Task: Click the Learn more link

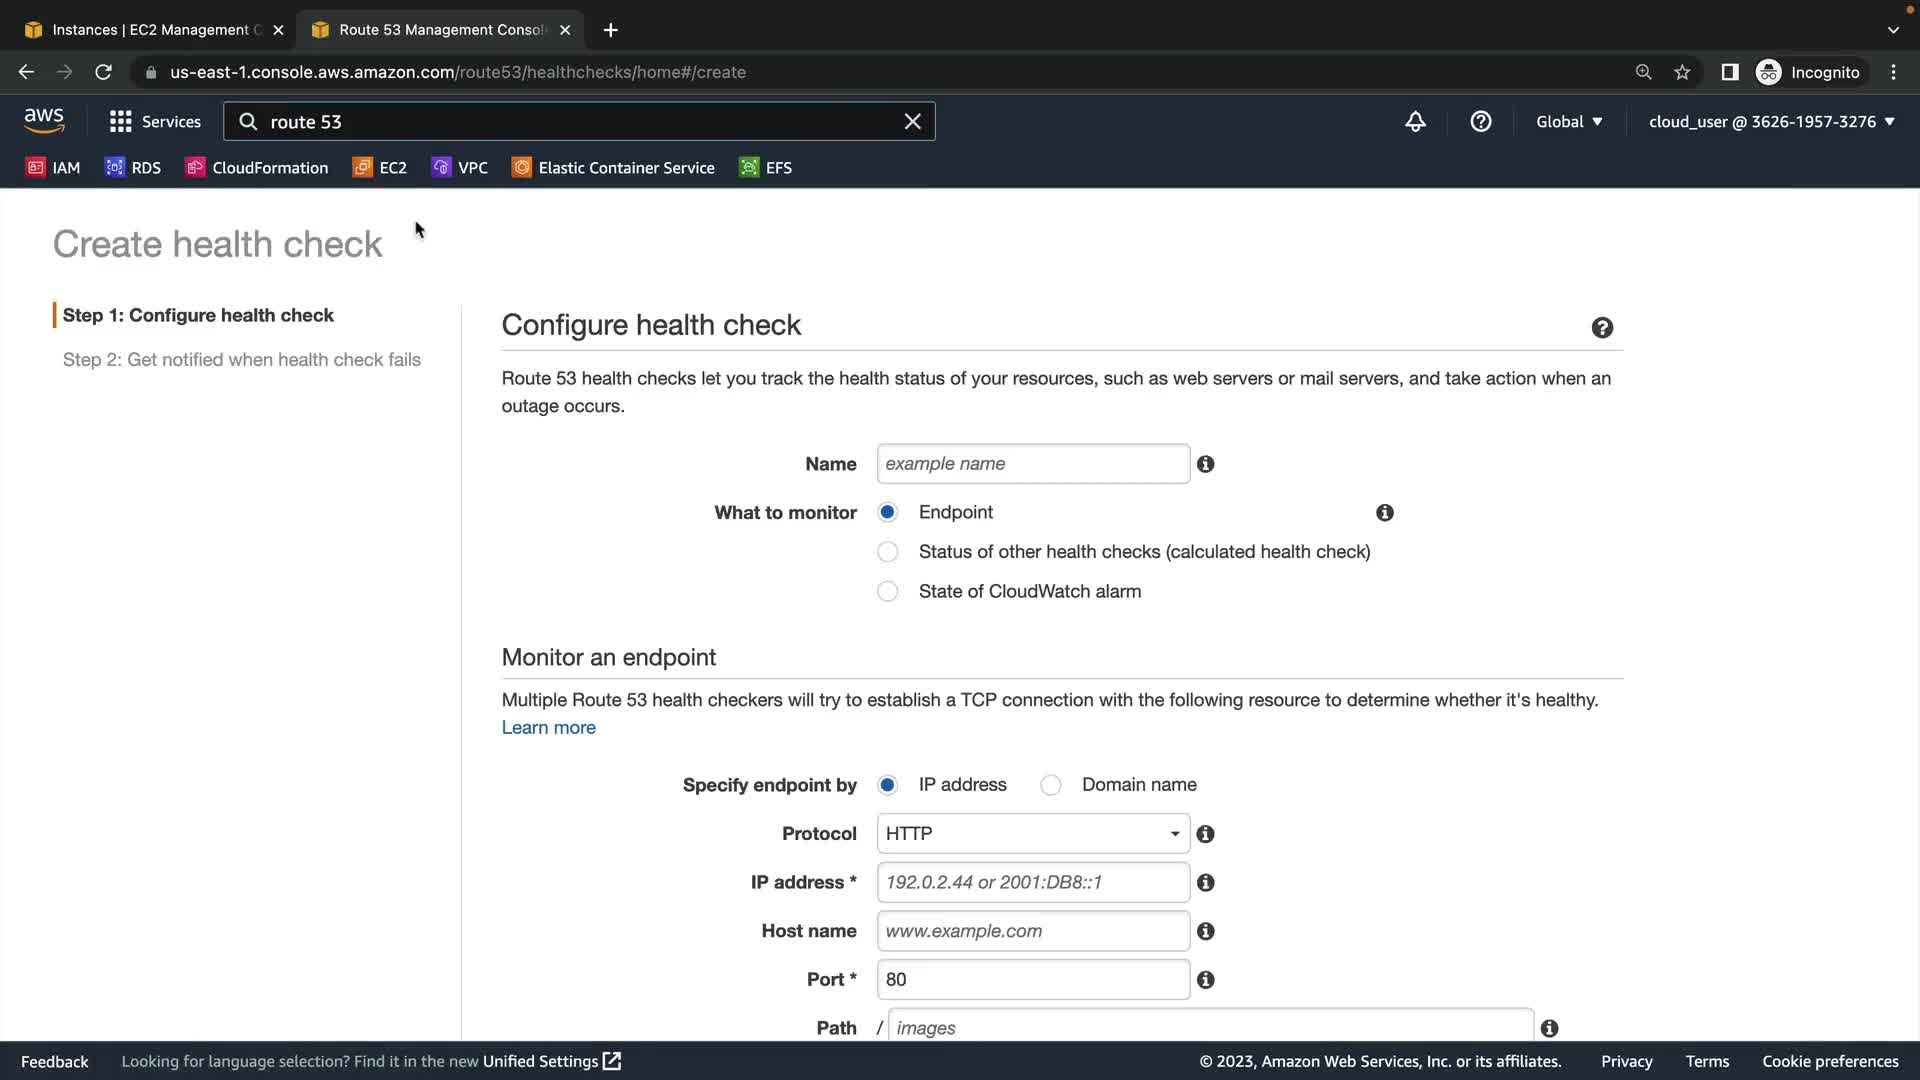Action: pos(548,728)
